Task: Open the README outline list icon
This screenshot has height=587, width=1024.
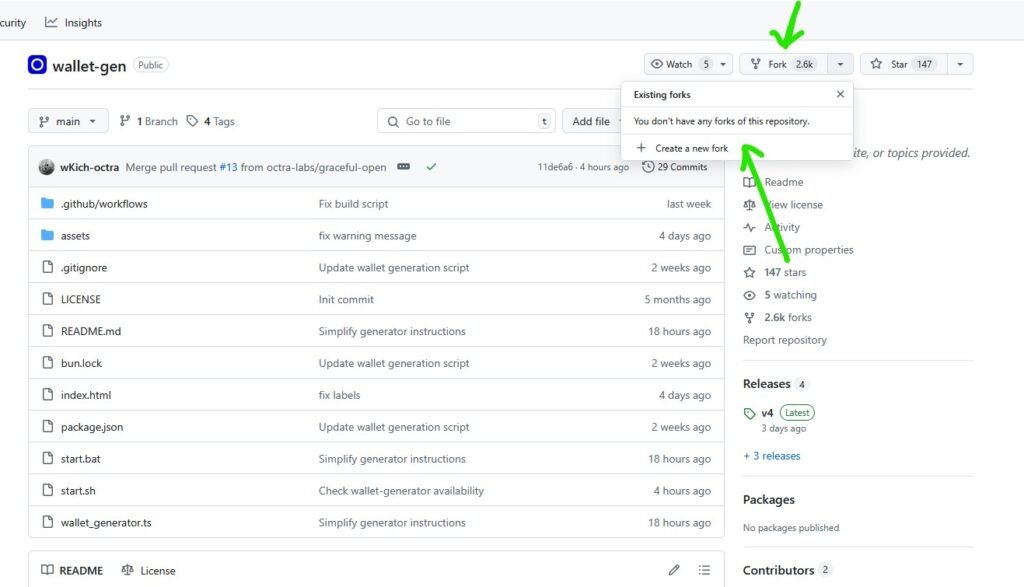Action: click(704, 570)
